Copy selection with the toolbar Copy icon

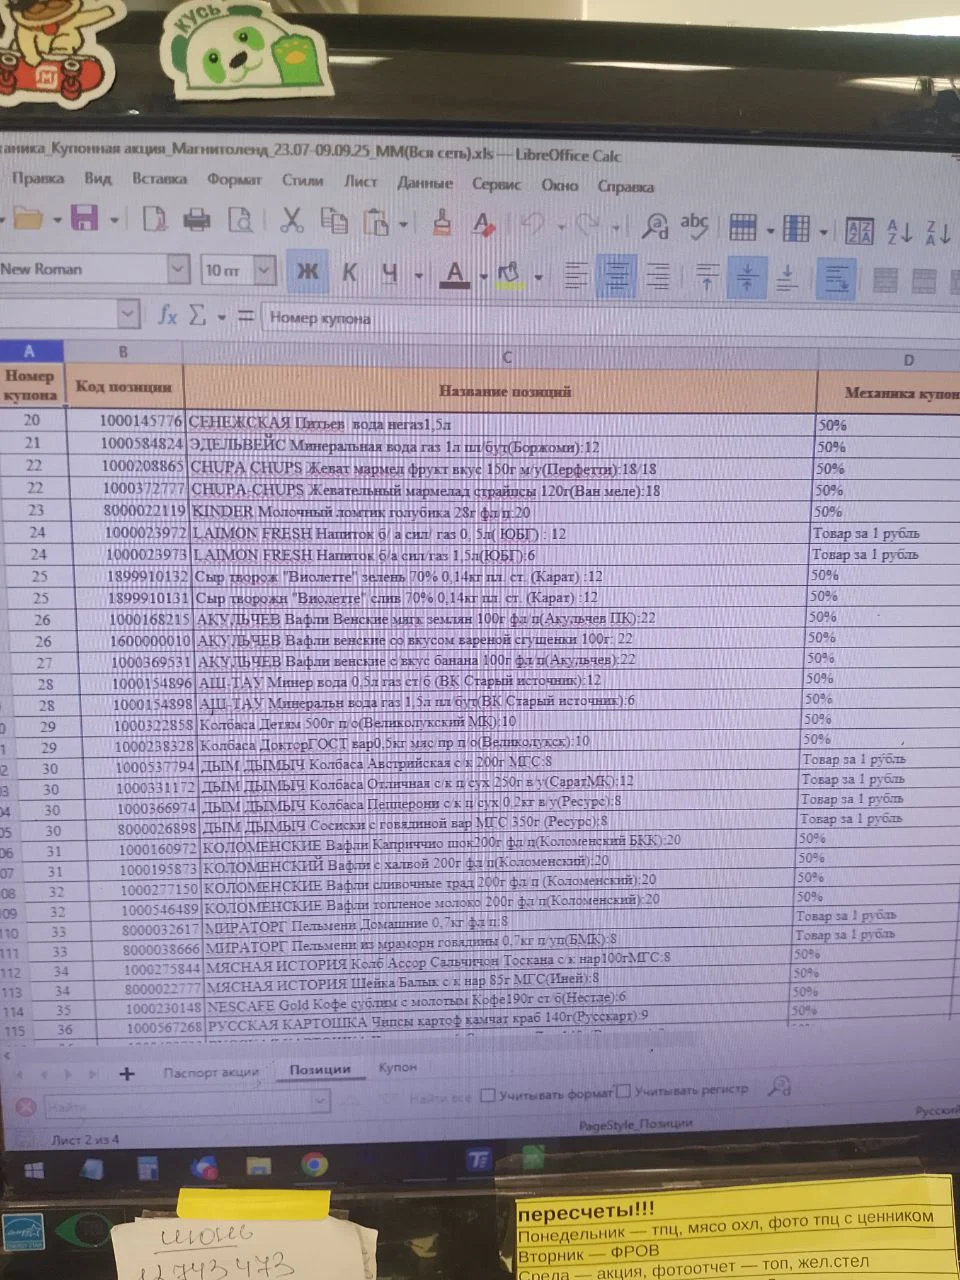pyautogui.click(x=333, y=220)
